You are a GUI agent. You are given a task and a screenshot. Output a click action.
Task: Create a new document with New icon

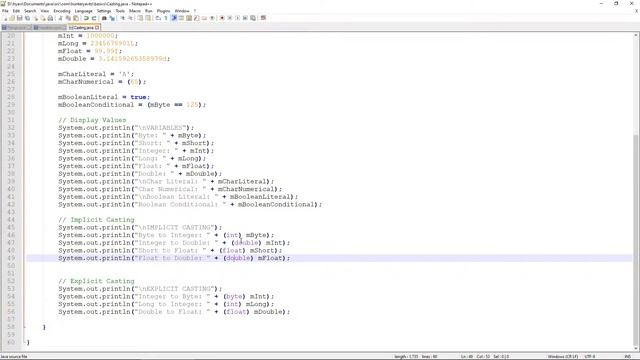click(x=5, y=18)
